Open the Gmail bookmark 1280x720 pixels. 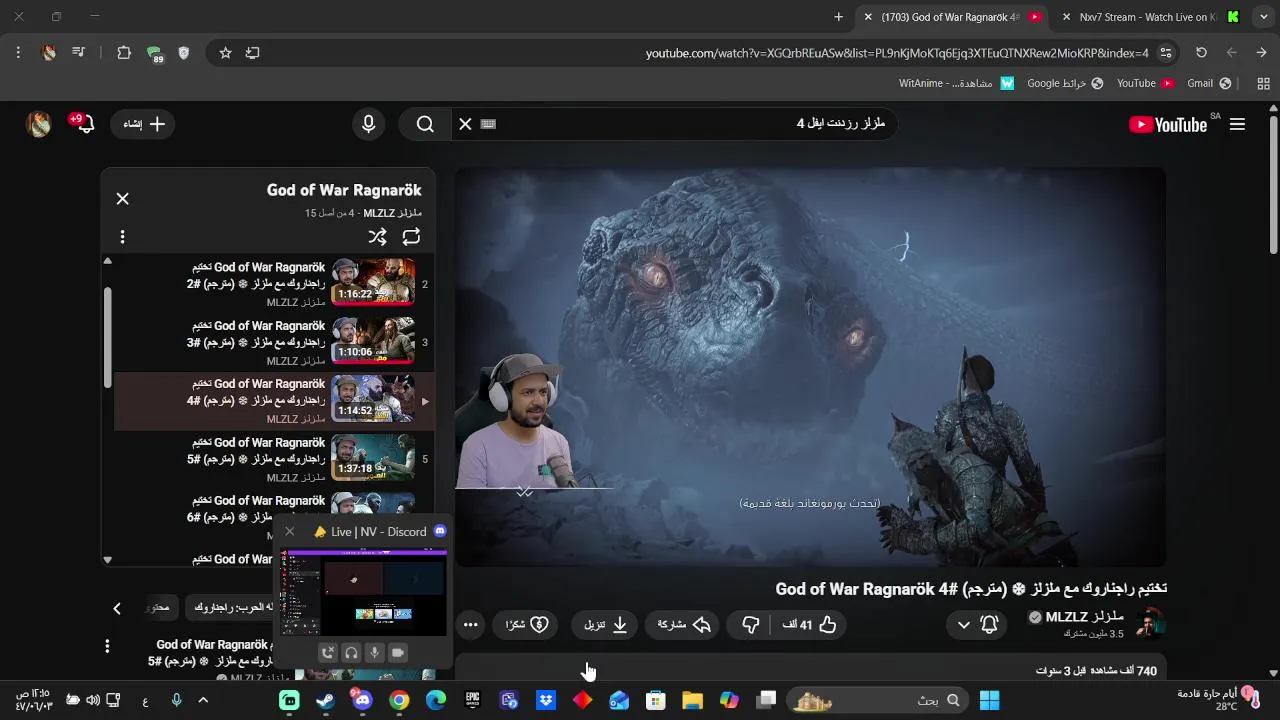coord(1209,83)
